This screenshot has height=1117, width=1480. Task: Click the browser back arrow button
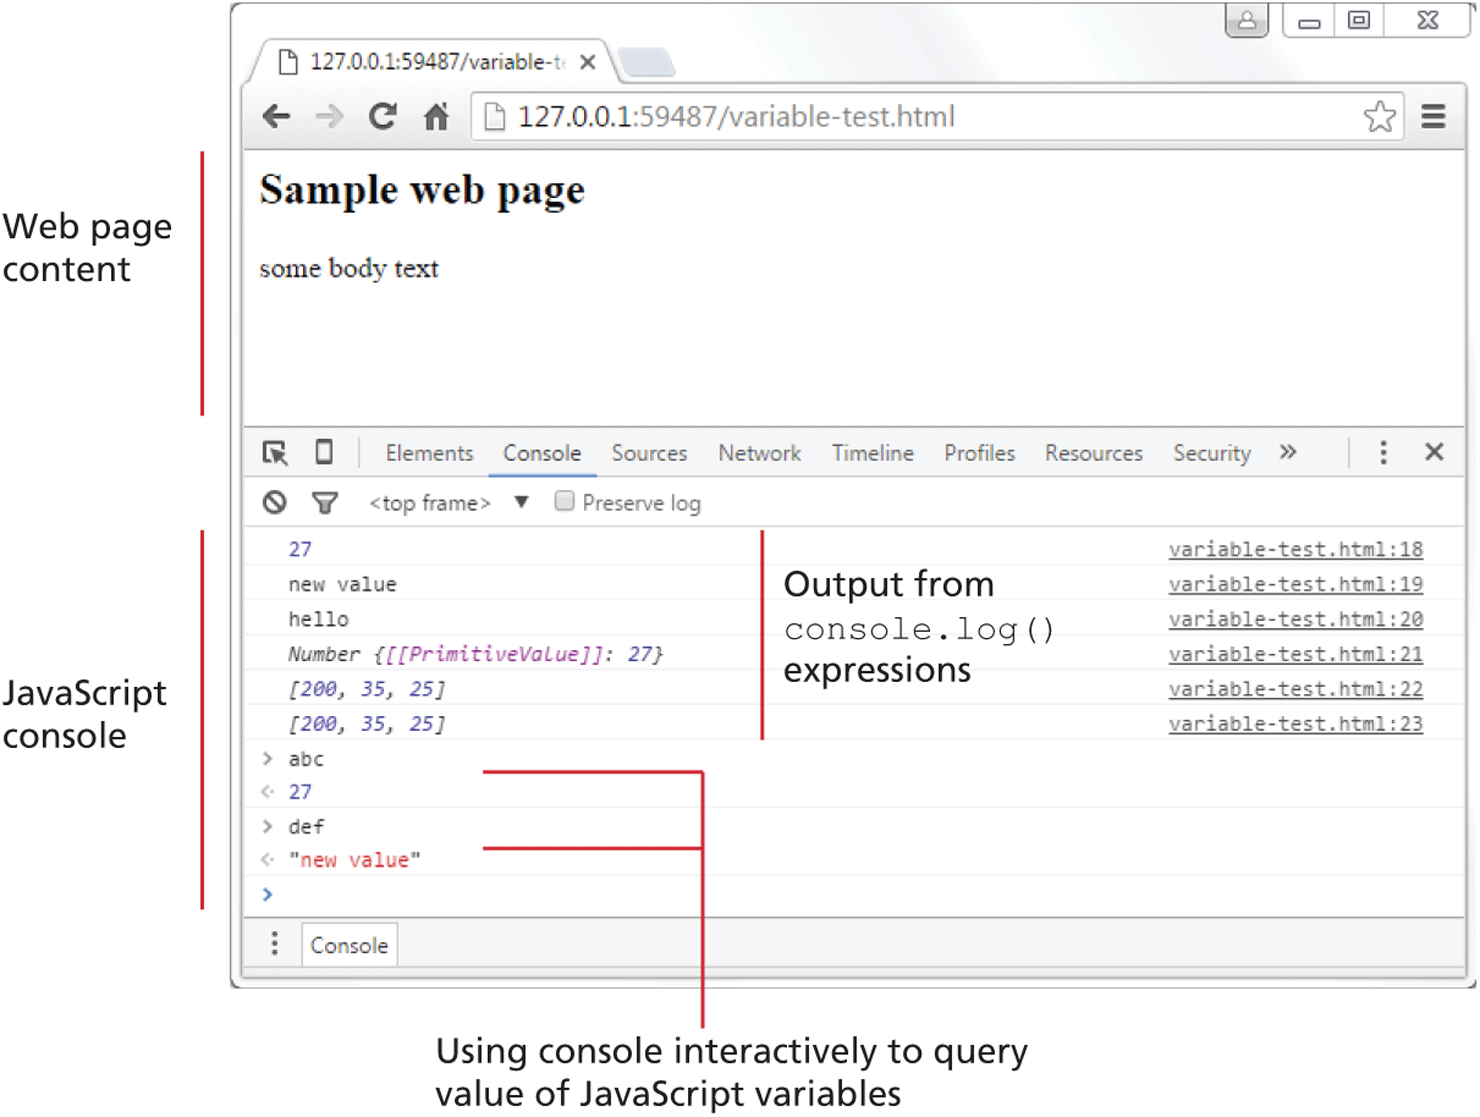click(276, 117)
